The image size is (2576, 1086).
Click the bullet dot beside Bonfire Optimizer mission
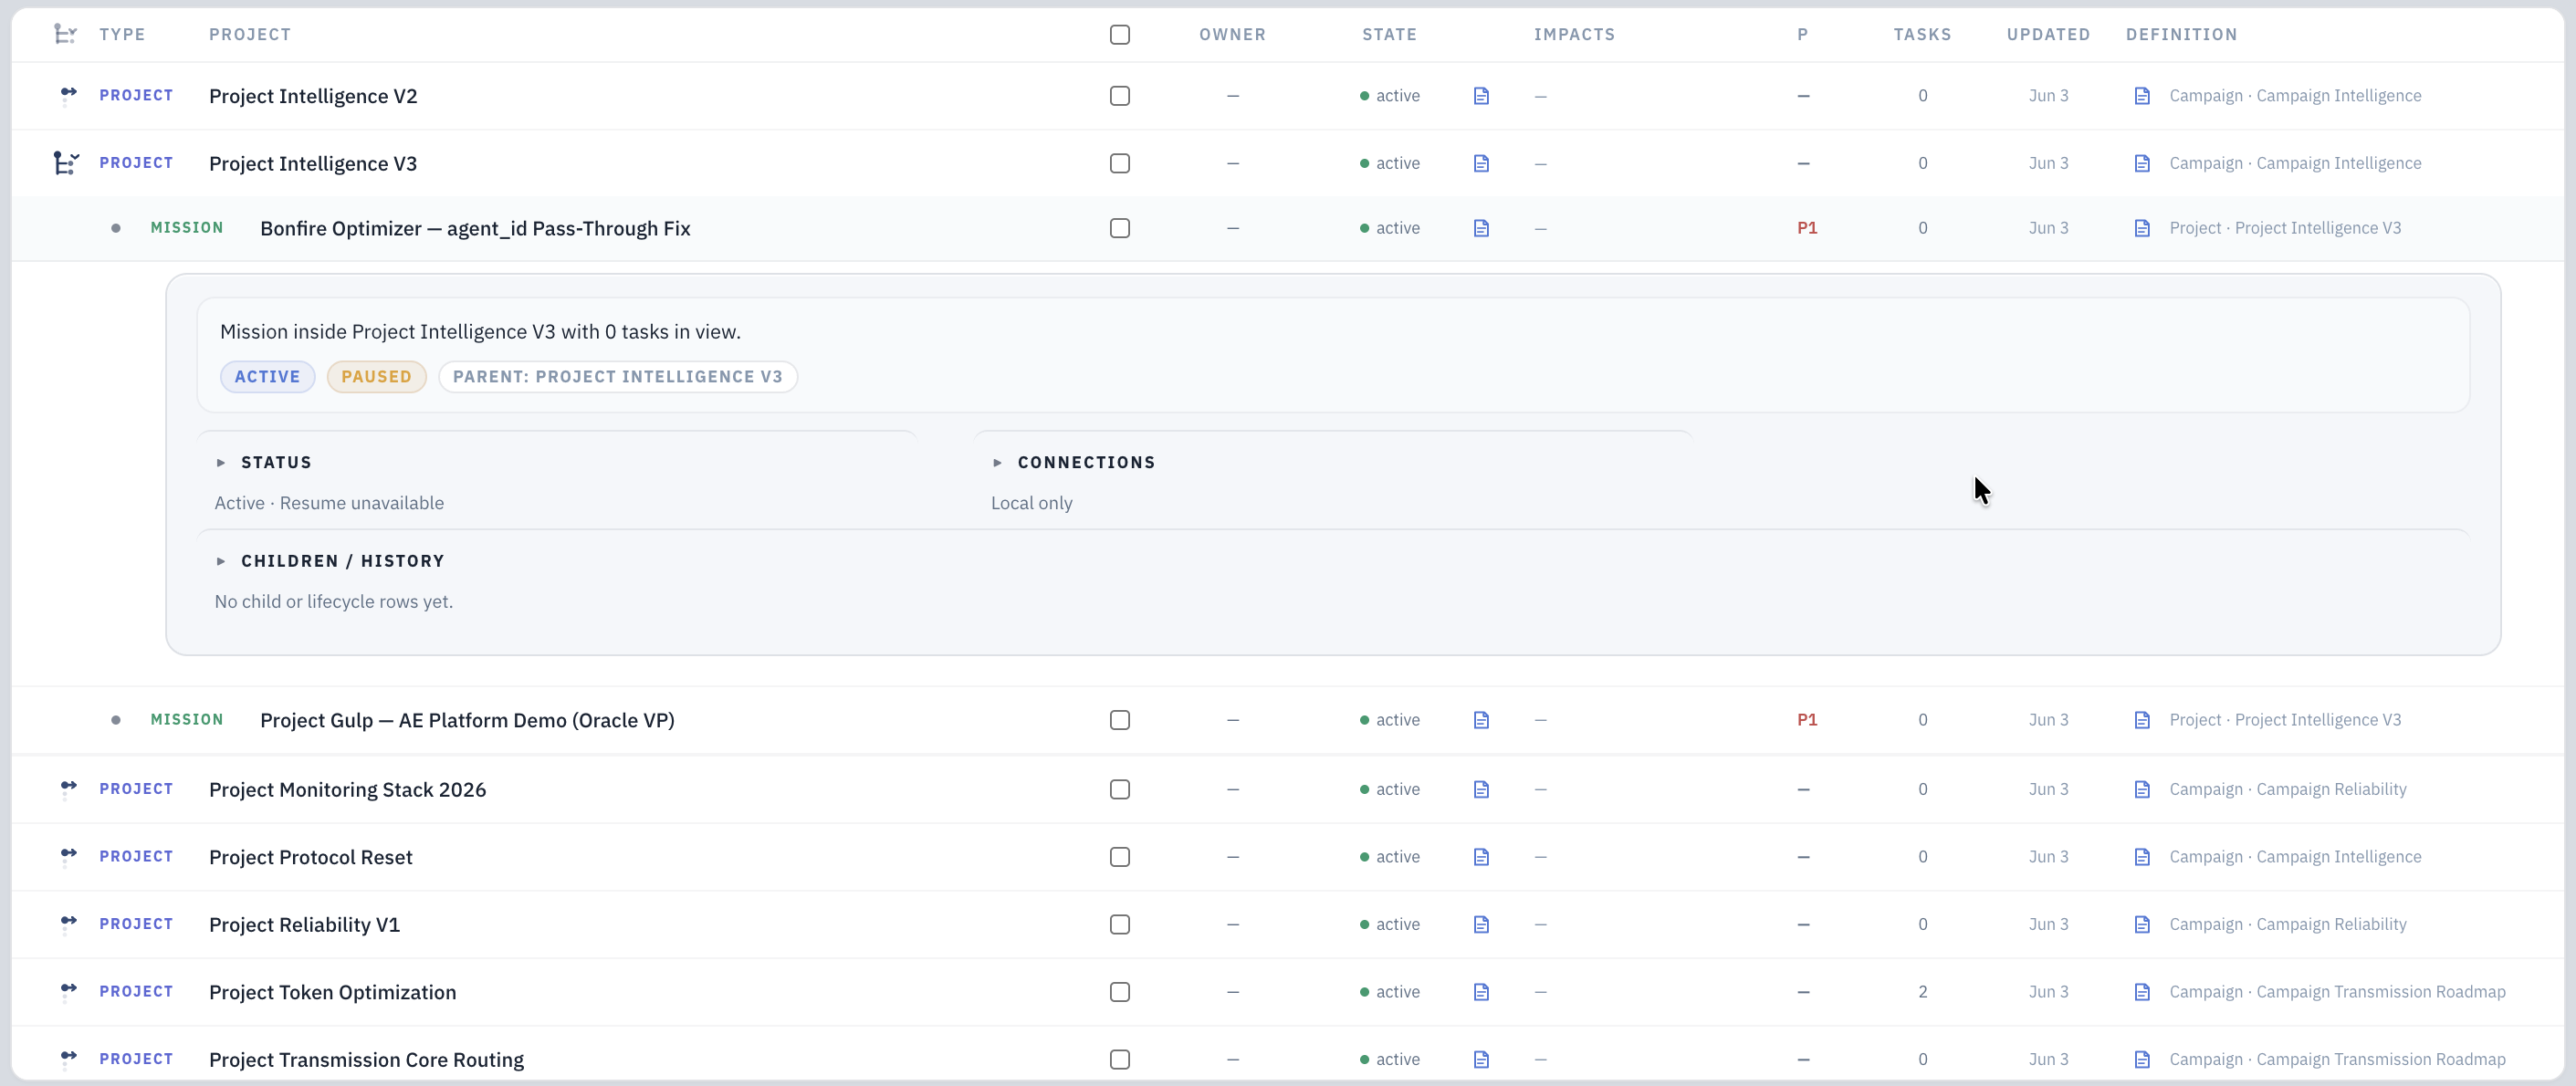[116, 228]
